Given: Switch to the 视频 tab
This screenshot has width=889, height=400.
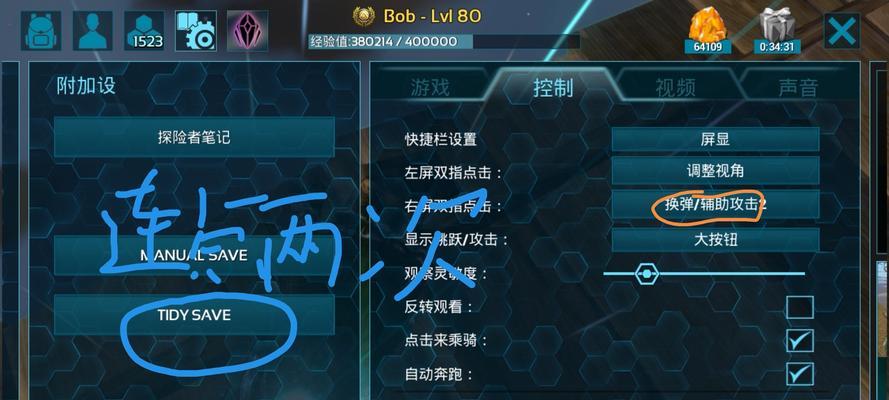Looking at the screenshot, I should (x=675, y=87).
